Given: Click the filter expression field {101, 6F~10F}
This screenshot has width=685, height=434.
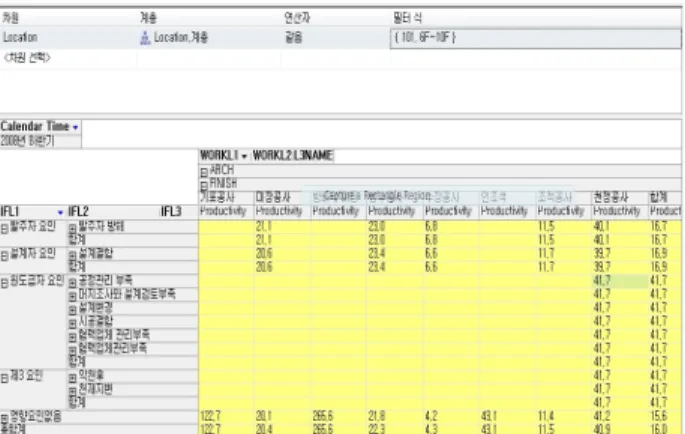Looking at the screenshot, I should click(536, 38).
